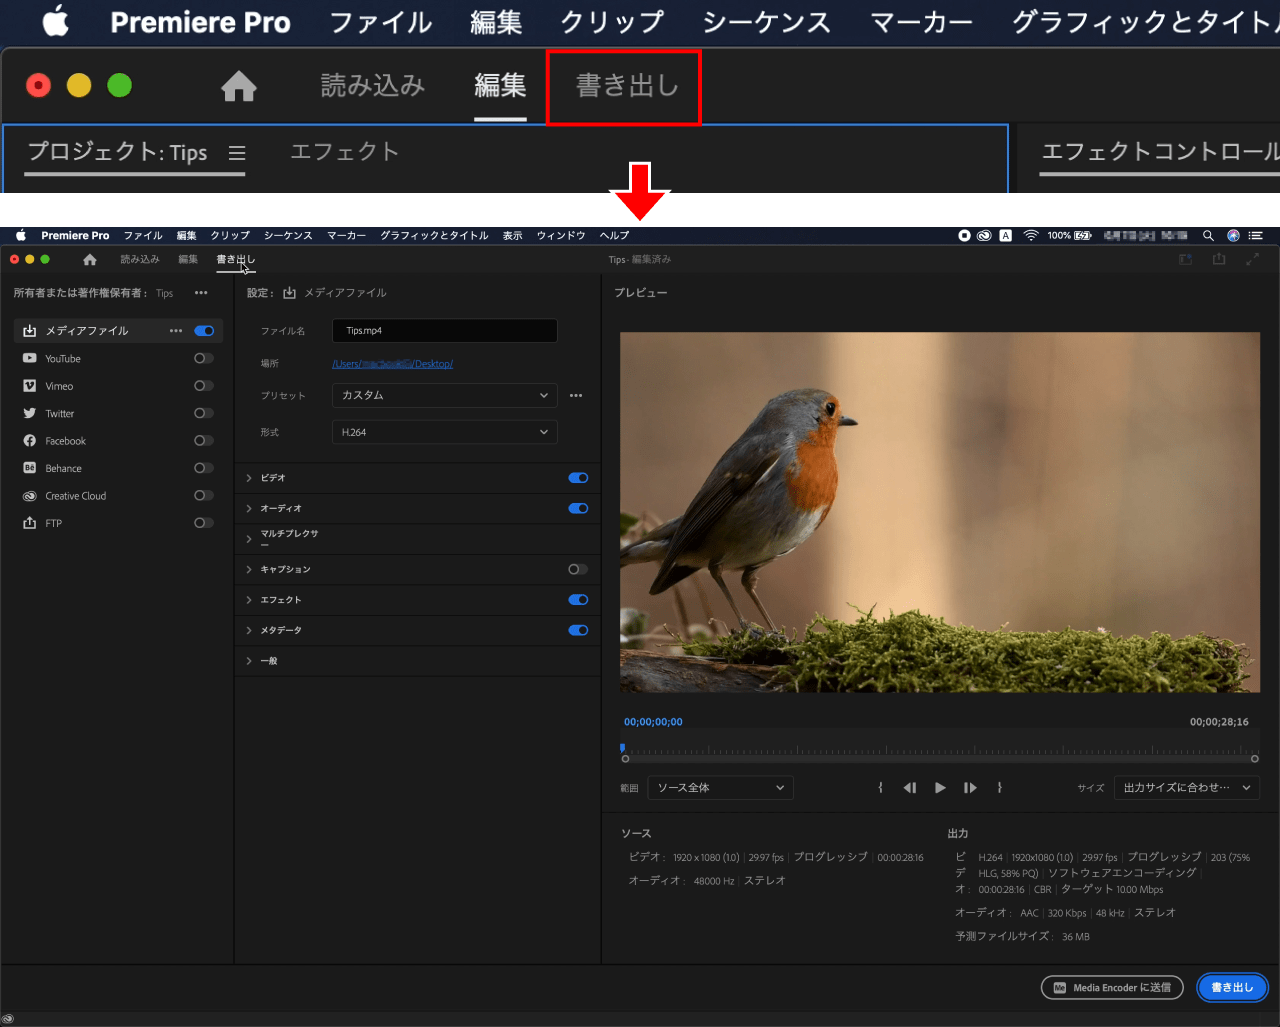Enable the YouTube publish toggle
The image size is (1280, 1027).
pos(204,358)
